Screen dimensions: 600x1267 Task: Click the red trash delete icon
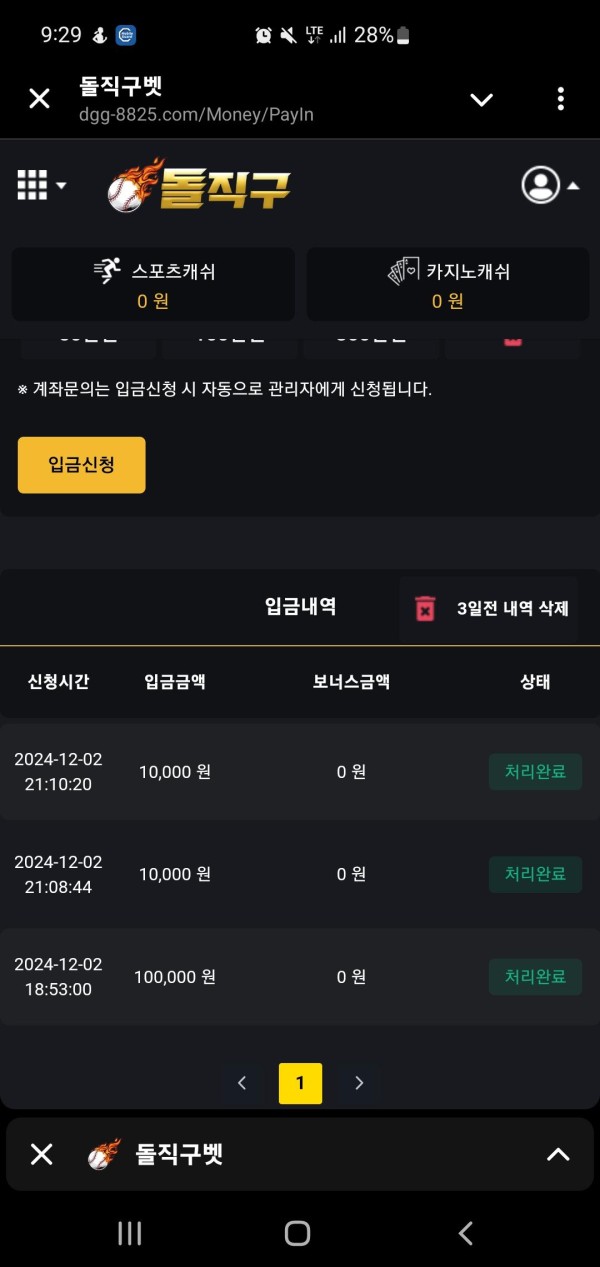[426, 608]
